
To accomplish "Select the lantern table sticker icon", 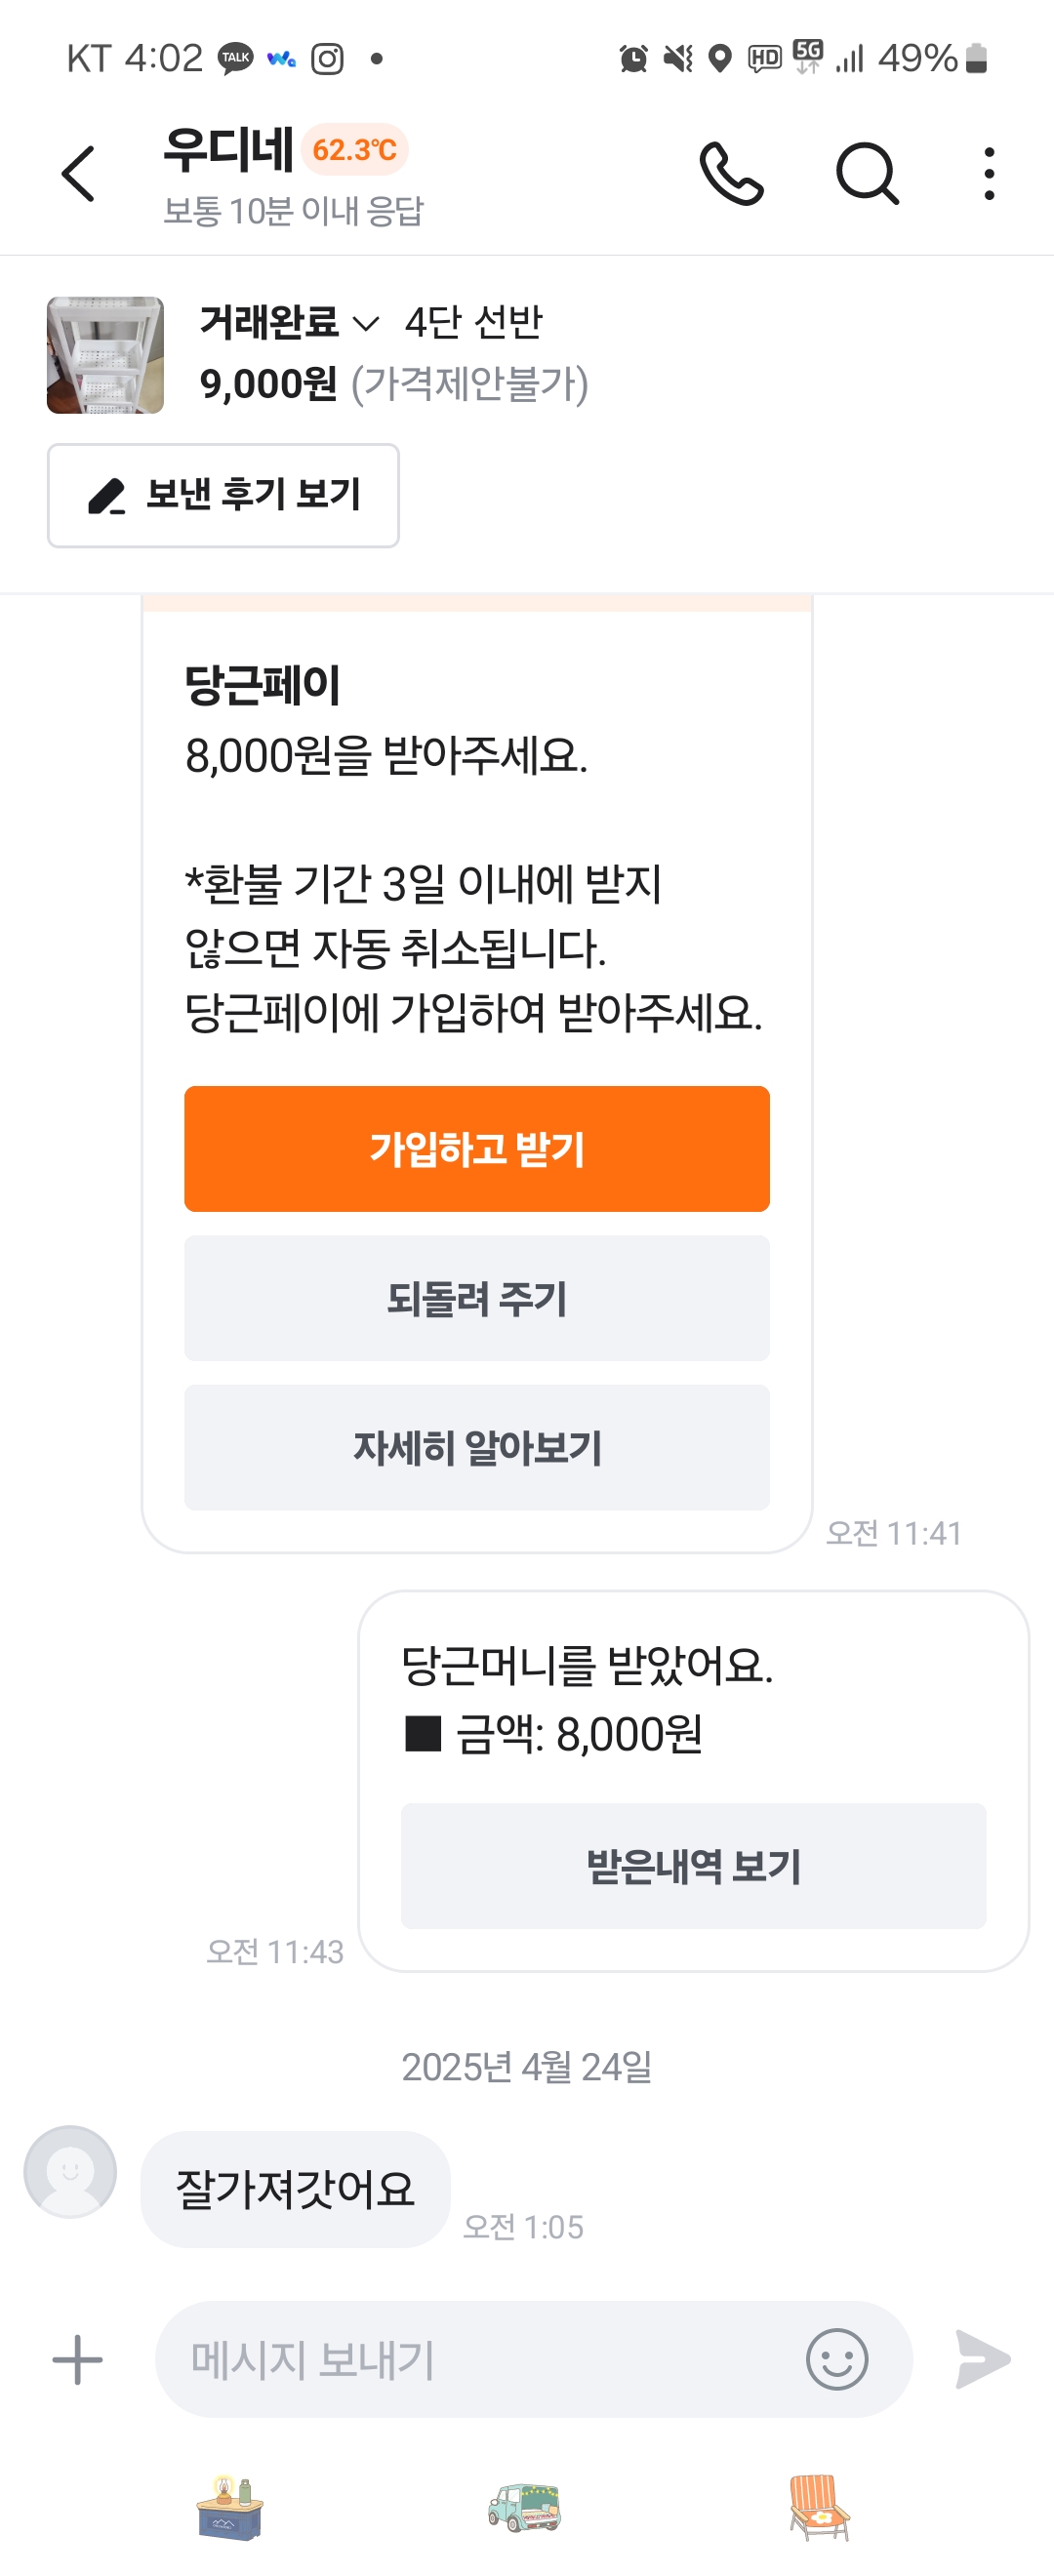I will pos(230,2508).
